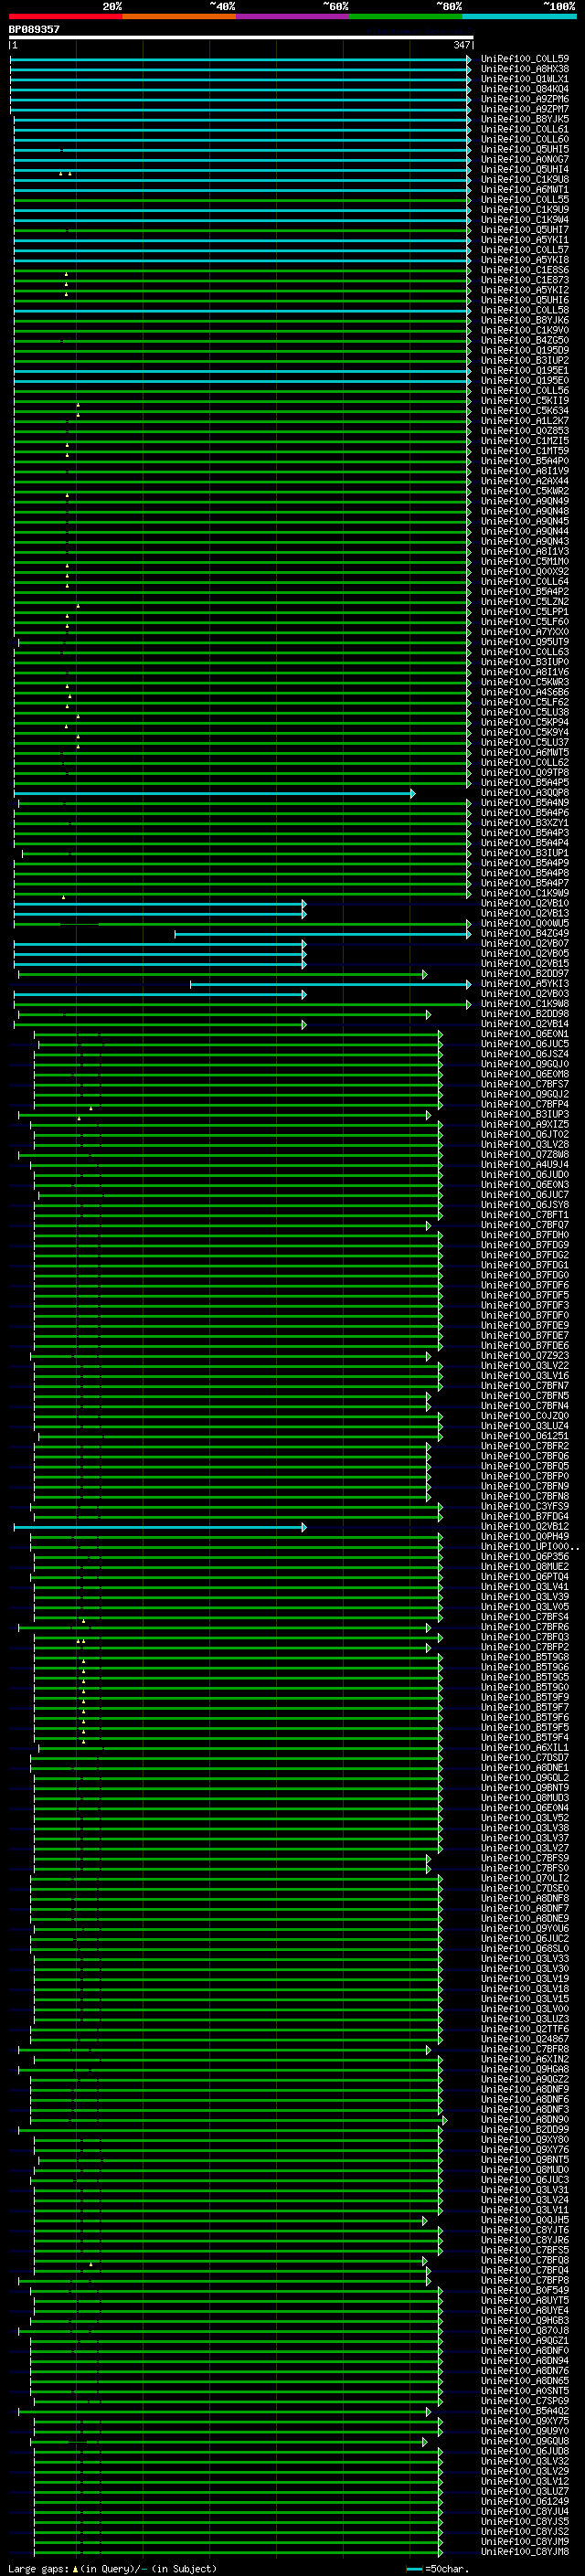Image resolution: width=585 pixels, height=2576 pixels.
Task: Select the UniRef100_Q8MUE2 label
Action: pyautogui.click(x=524, y=1567)
